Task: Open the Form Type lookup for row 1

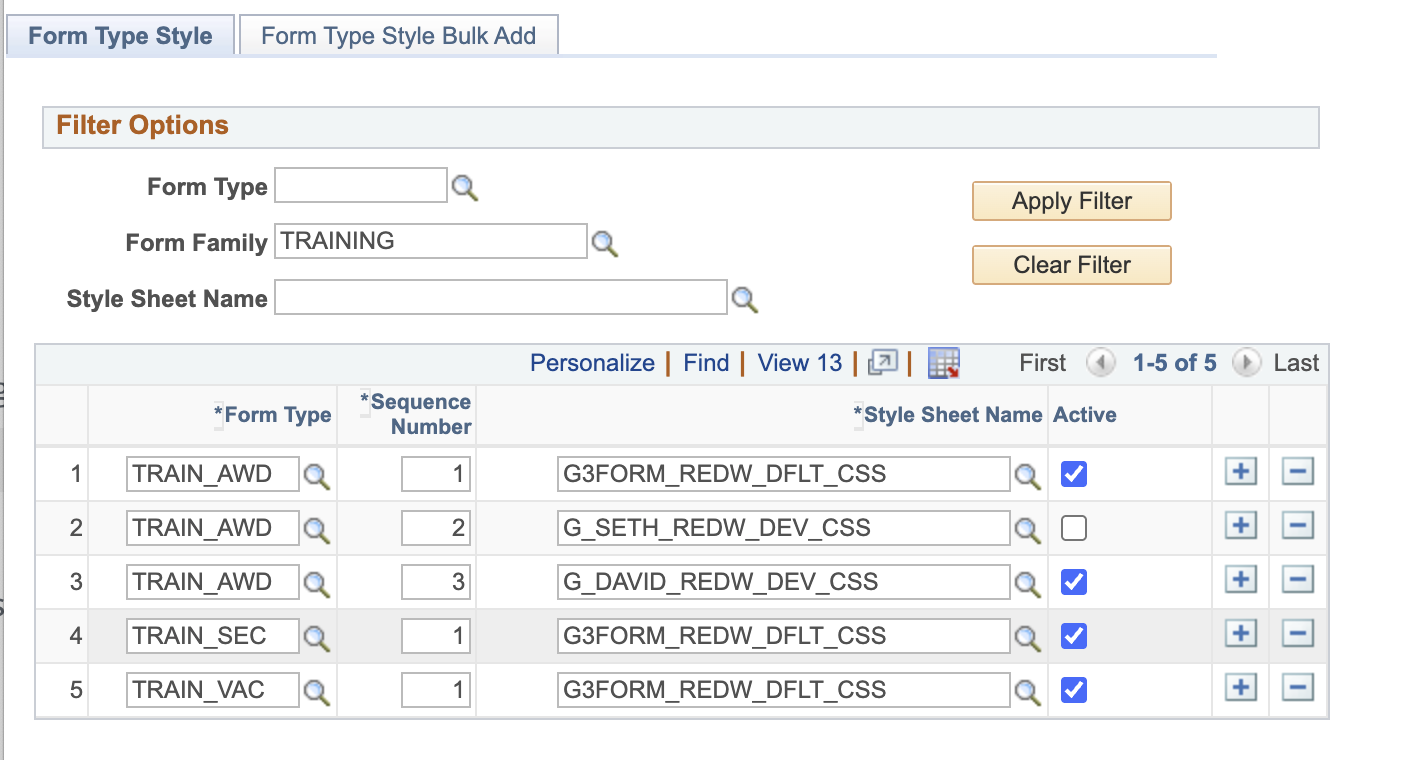Action: pos(317,474)
